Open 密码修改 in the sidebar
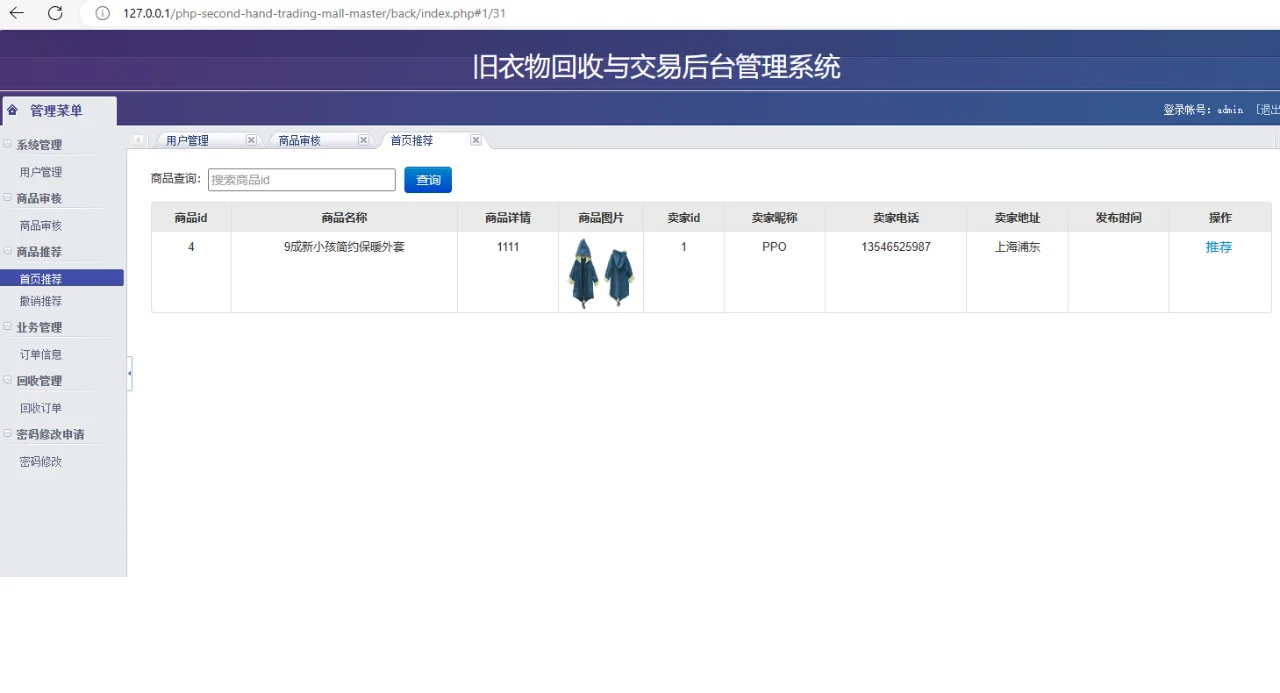The width and height of the screenshot is (1280, 693). 41,461
